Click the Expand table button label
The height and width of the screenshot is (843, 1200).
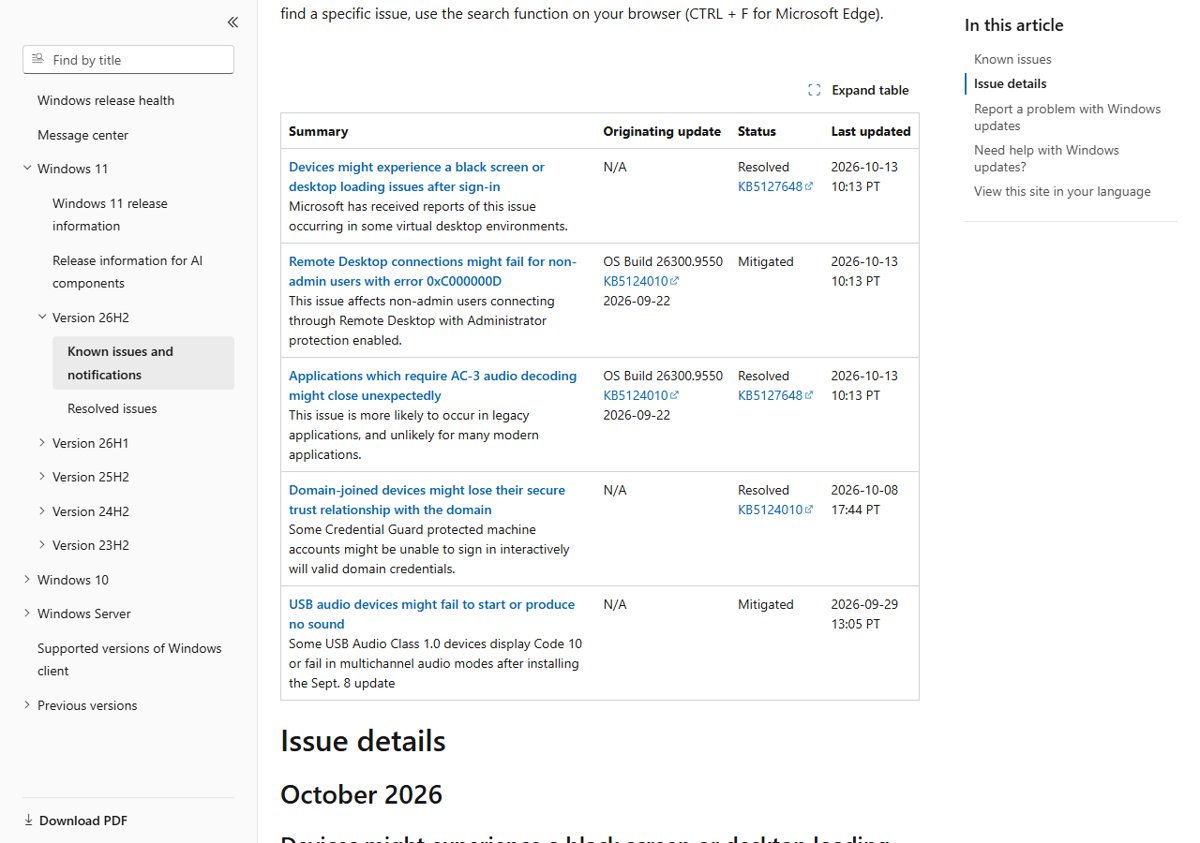[870, 90]
